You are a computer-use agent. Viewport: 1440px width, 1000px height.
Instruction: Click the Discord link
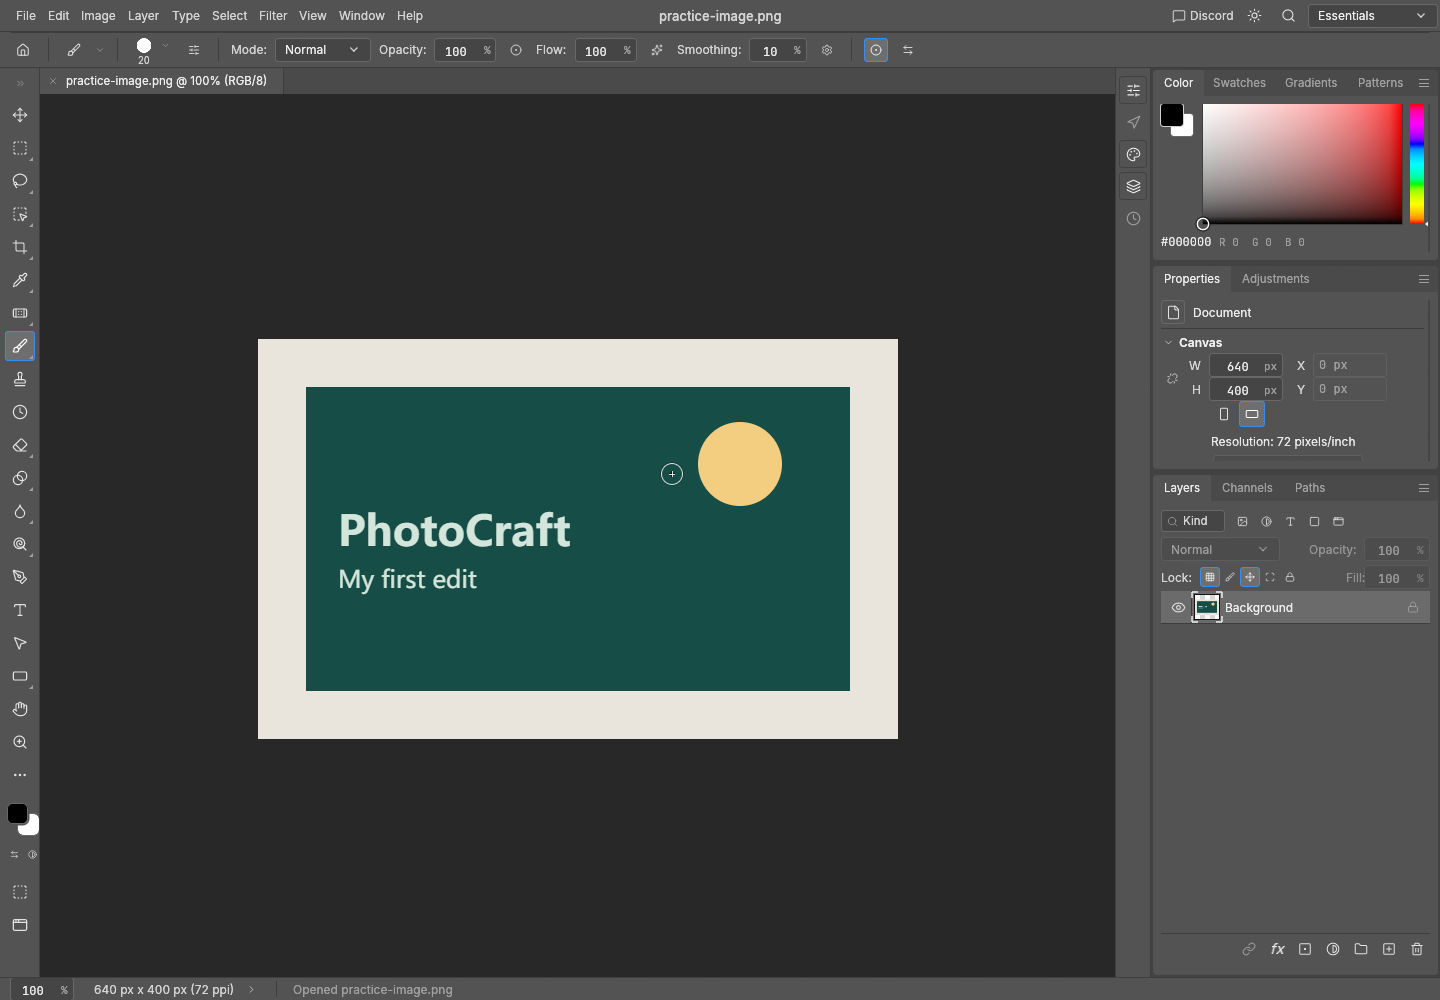[1203, 16]
